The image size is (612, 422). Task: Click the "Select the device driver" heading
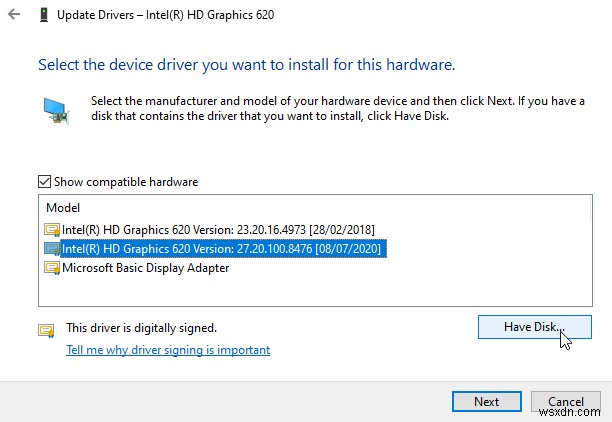pyautogui.click(x=246, y=65)
